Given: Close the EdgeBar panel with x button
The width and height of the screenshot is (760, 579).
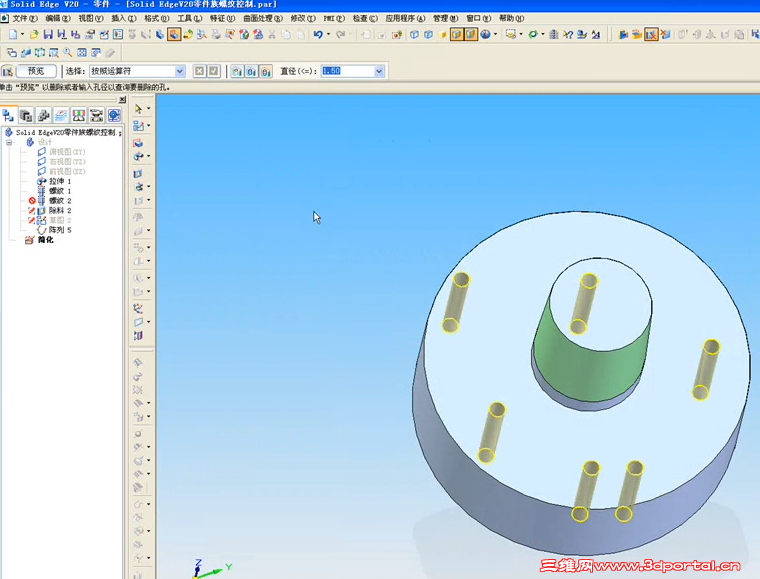Looking at the screenshot, I should (x=122, y=99).
